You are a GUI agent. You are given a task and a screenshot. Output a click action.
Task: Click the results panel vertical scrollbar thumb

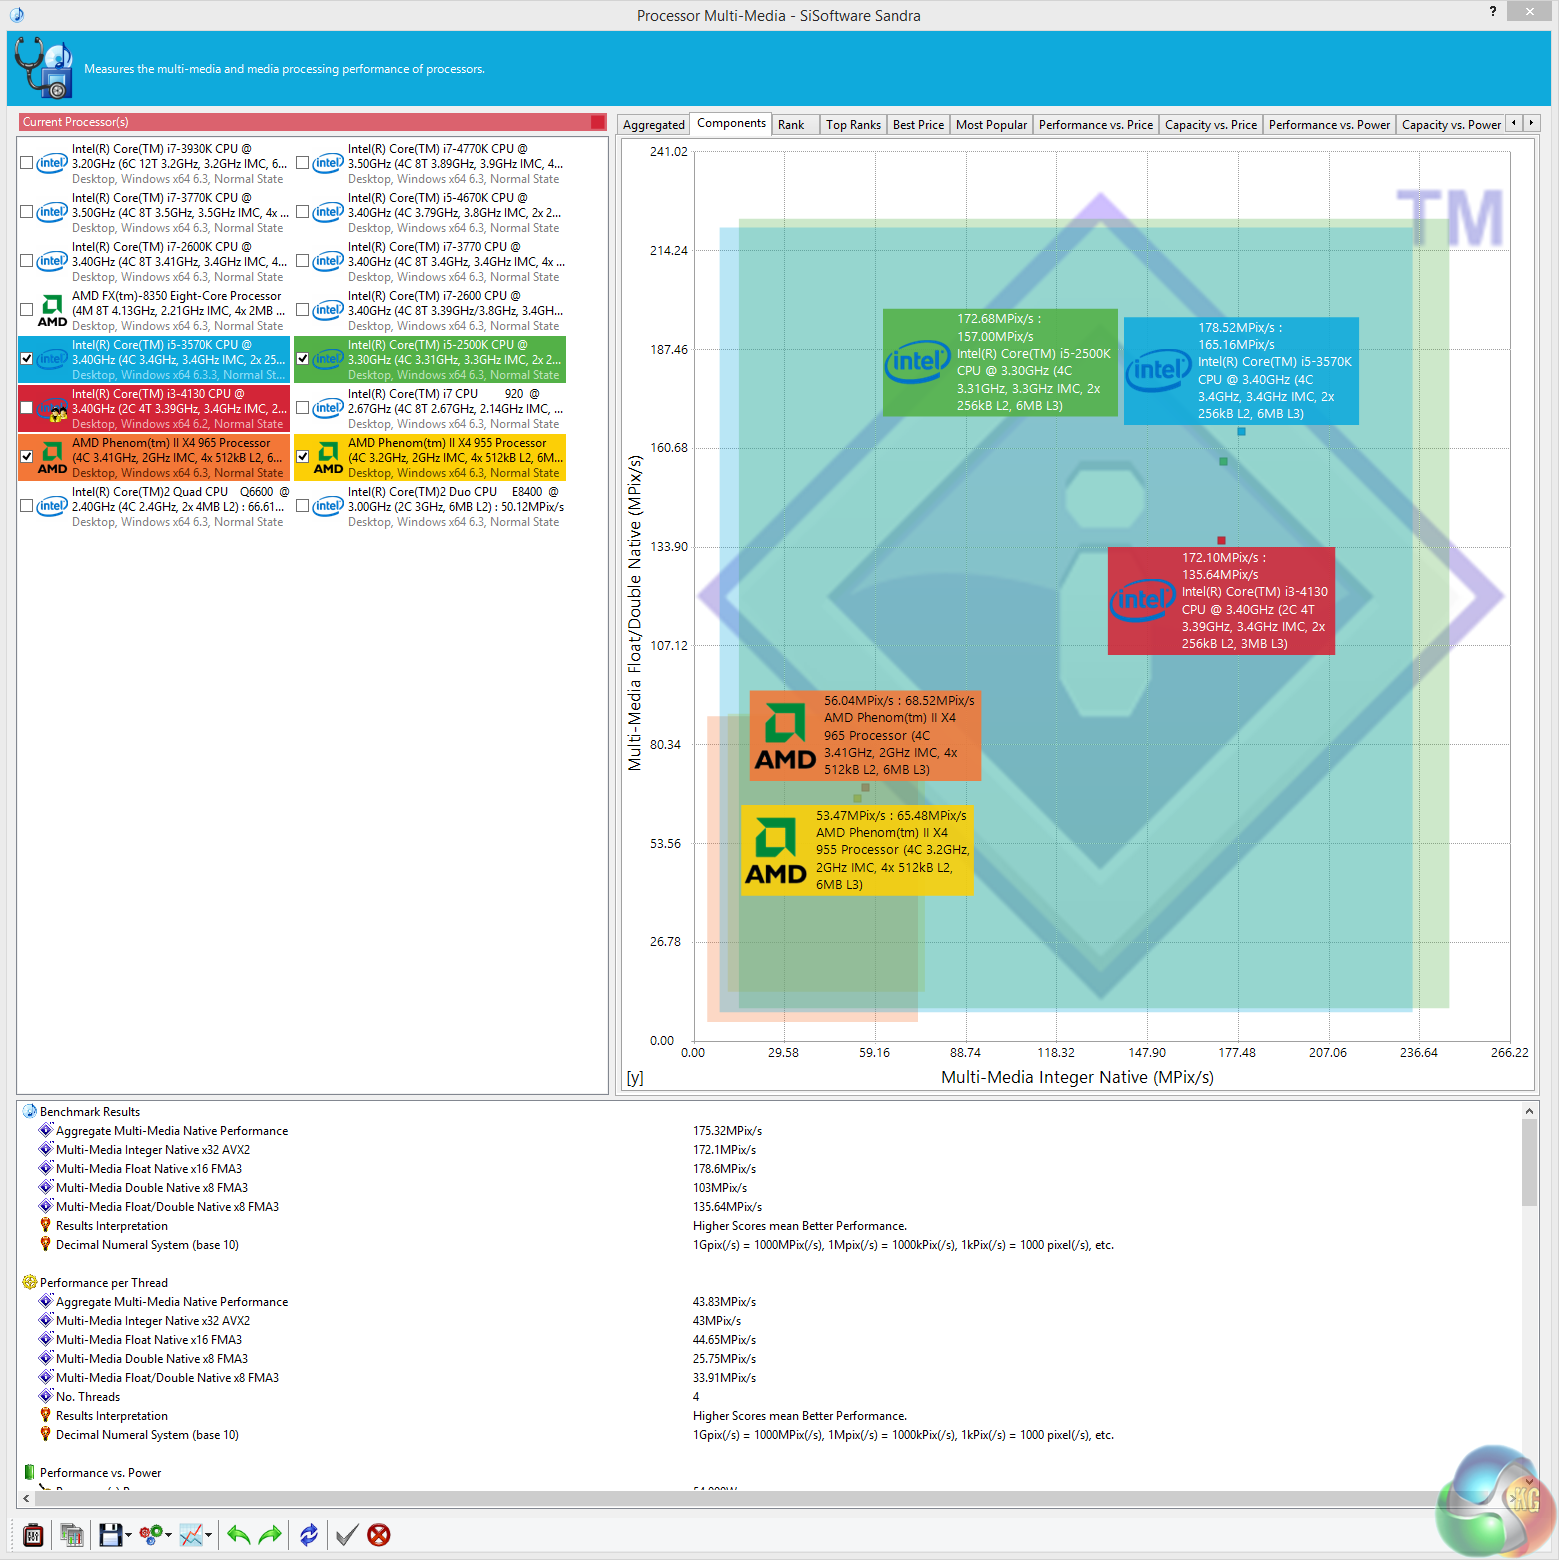point(1529,1162)
